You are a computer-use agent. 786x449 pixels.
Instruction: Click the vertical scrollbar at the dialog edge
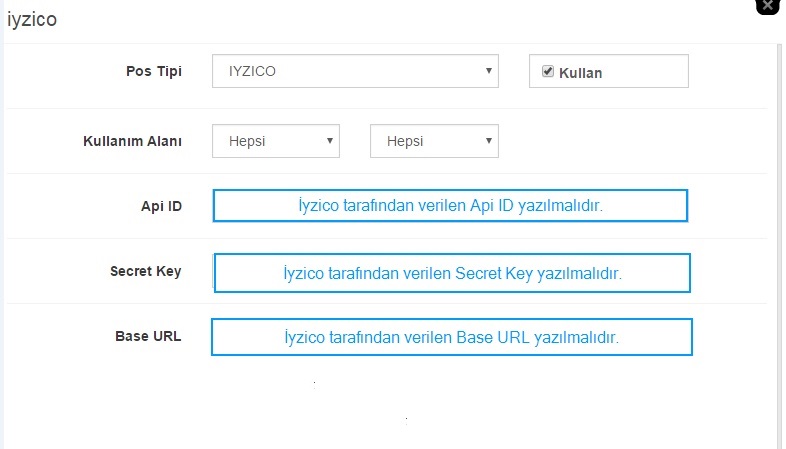(779, 246)
